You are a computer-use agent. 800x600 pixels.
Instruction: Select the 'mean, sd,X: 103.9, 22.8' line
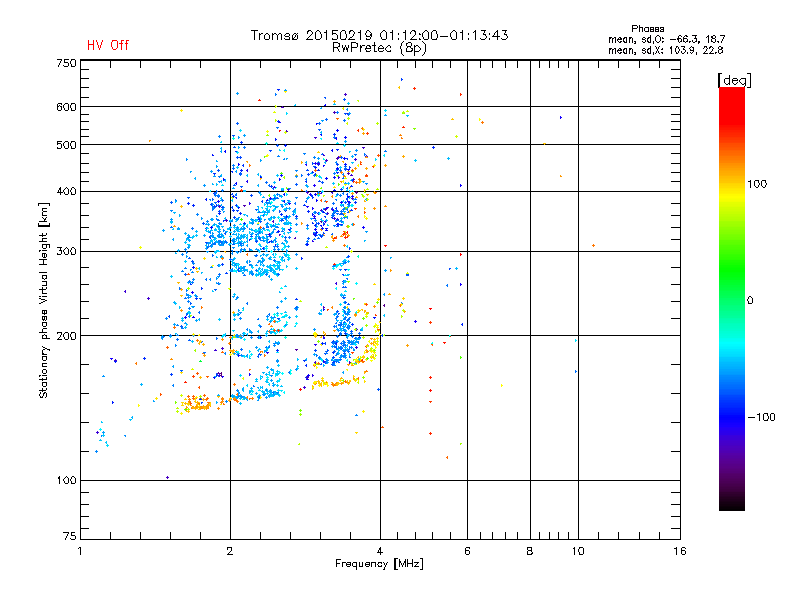click(665, 50)
